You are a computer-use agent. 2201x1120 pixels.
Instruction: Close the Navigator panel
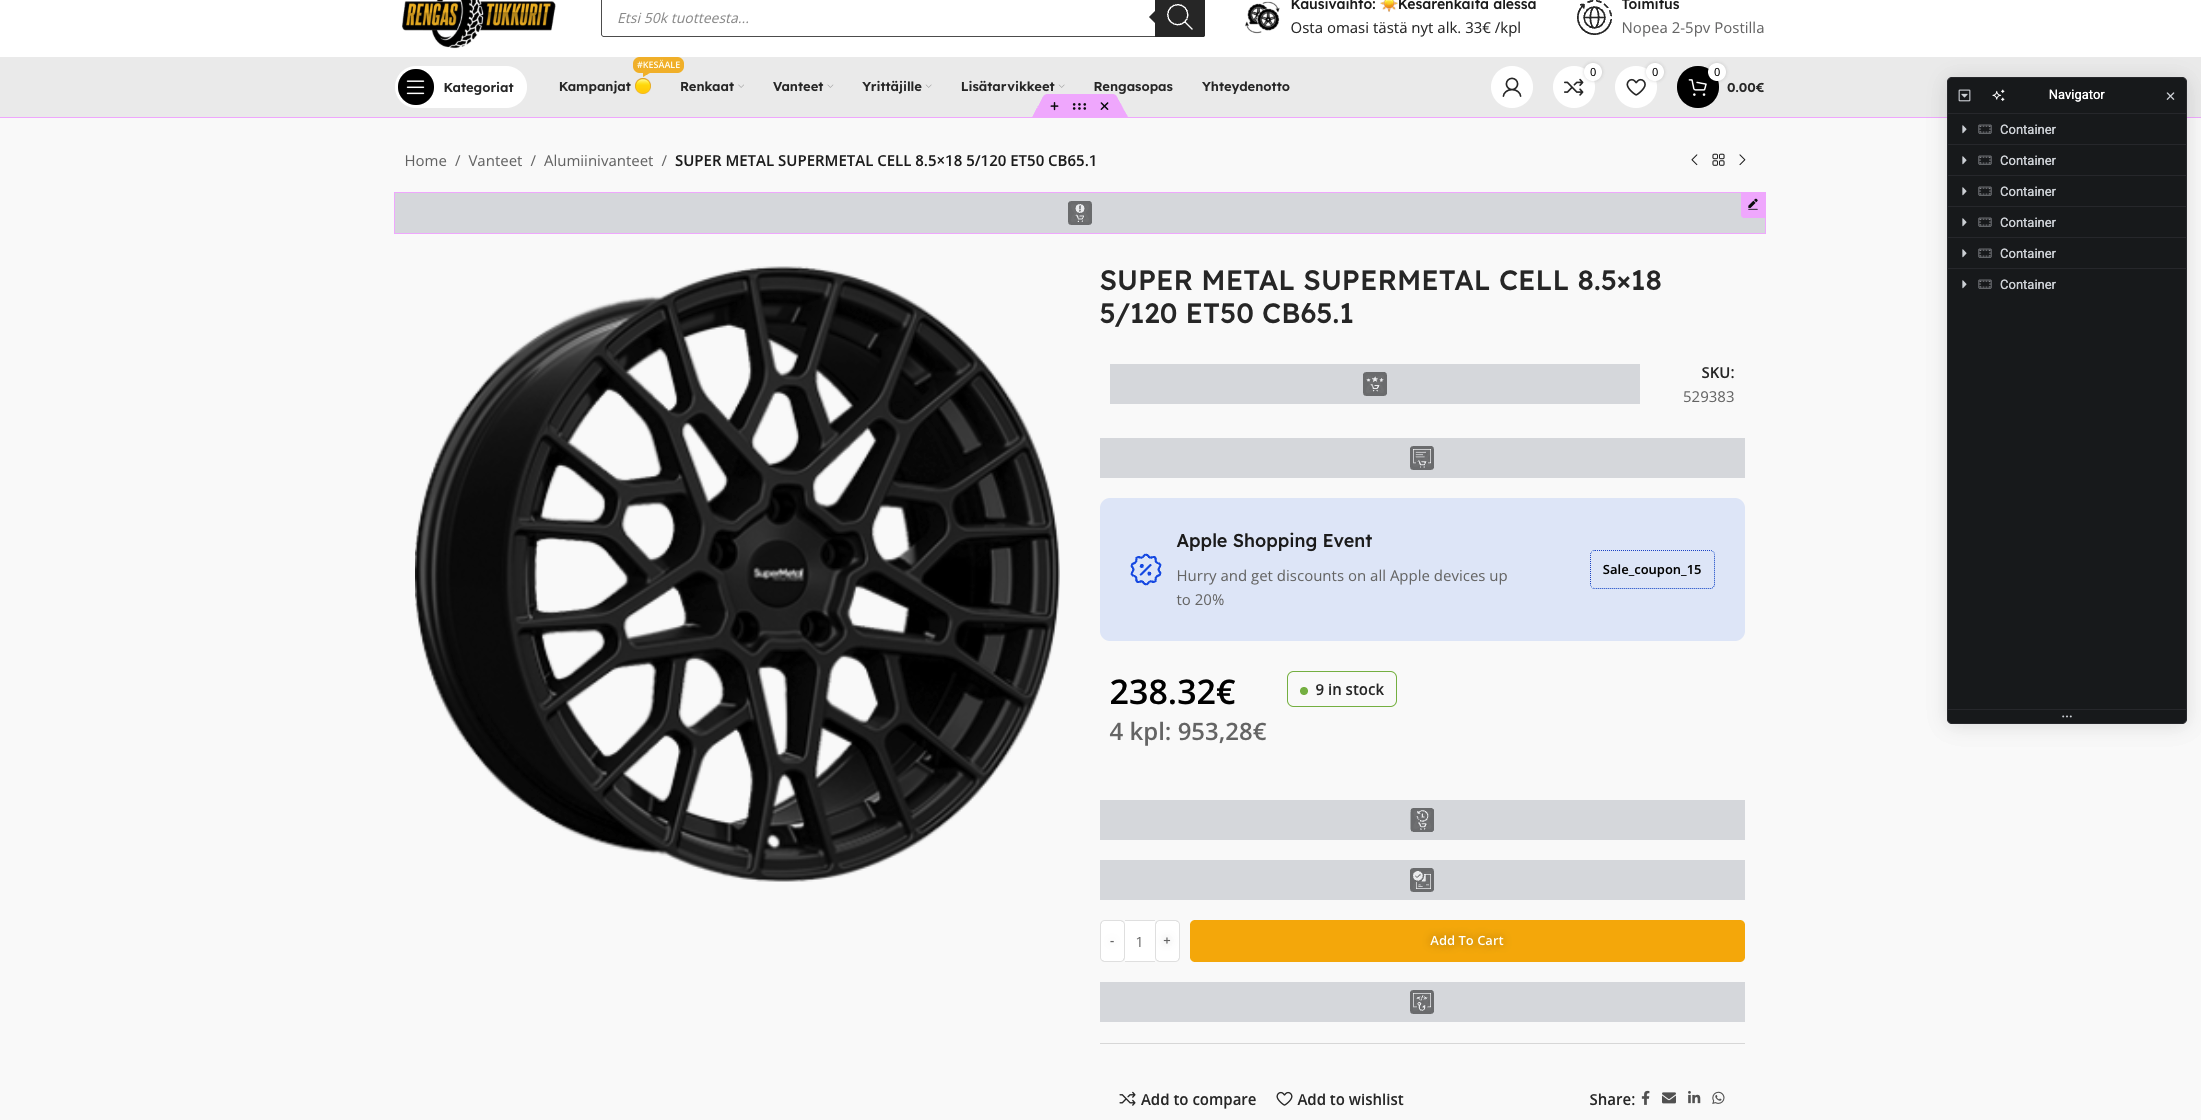2170,96
